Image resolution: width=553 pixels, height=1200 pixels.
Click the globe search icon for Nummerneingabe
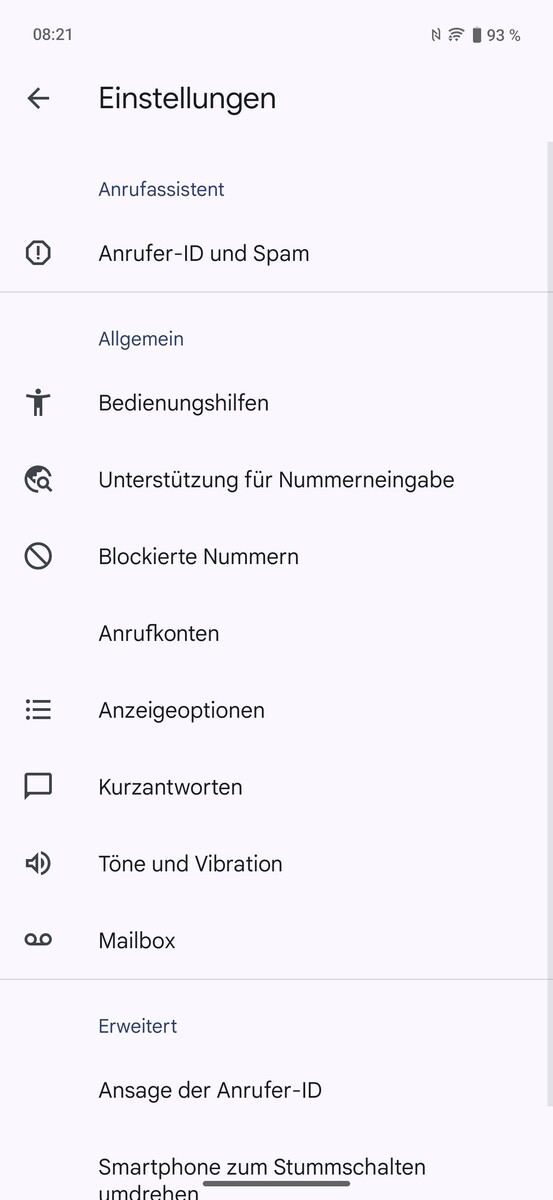point(38,480)
